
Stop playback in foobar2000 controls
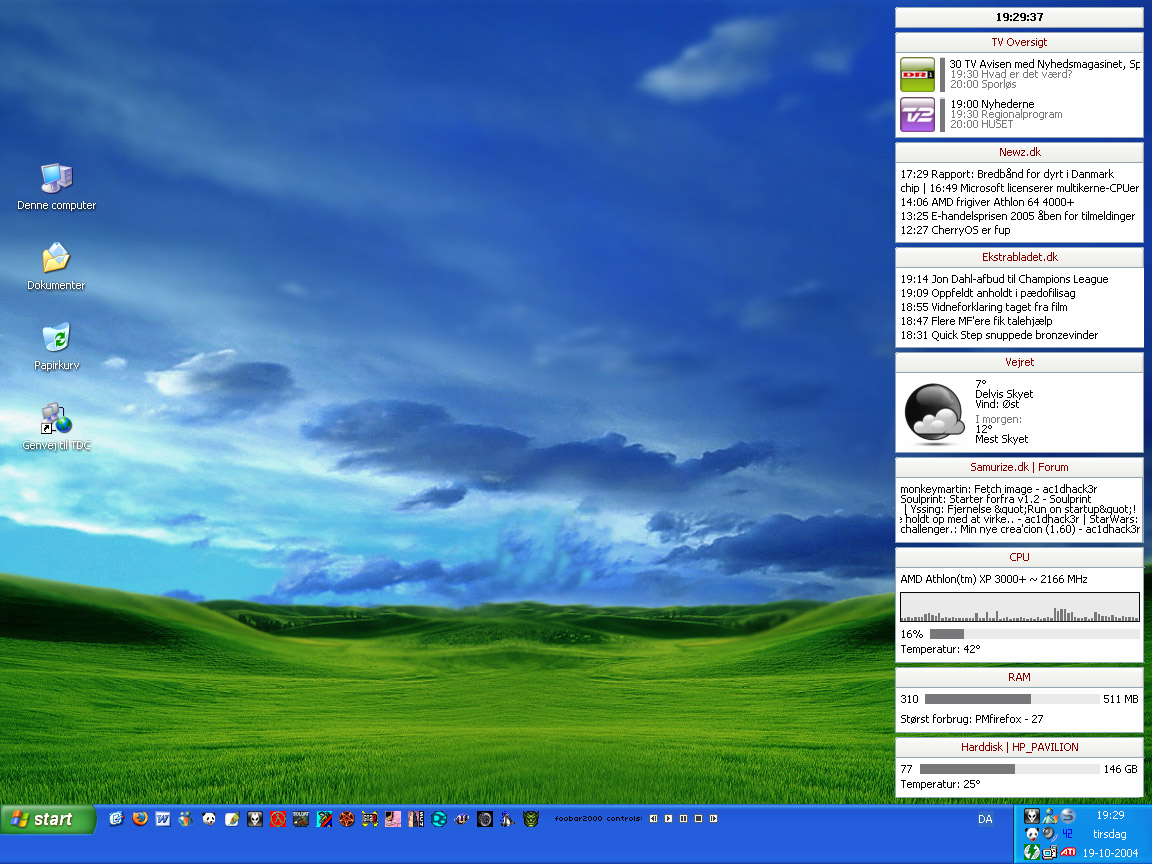pos(698,818)
